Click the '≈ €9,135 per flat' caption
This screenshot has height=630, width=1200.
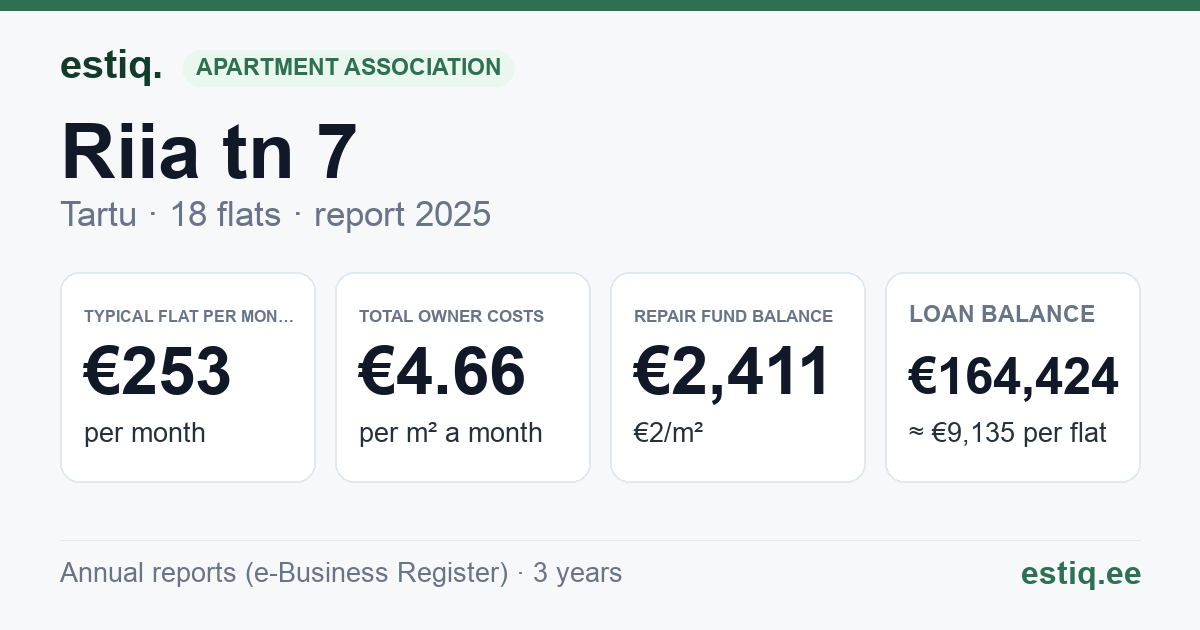(x=1008, y=433)
